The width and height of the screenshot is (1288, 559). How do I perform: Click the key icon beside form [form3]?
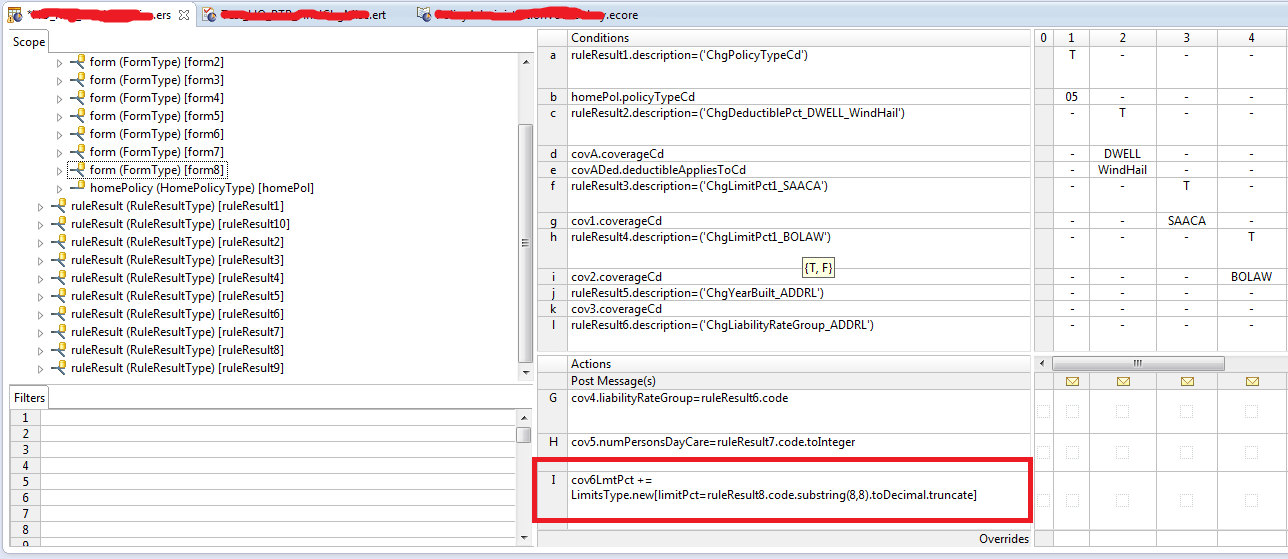click(x=77, y=80)
